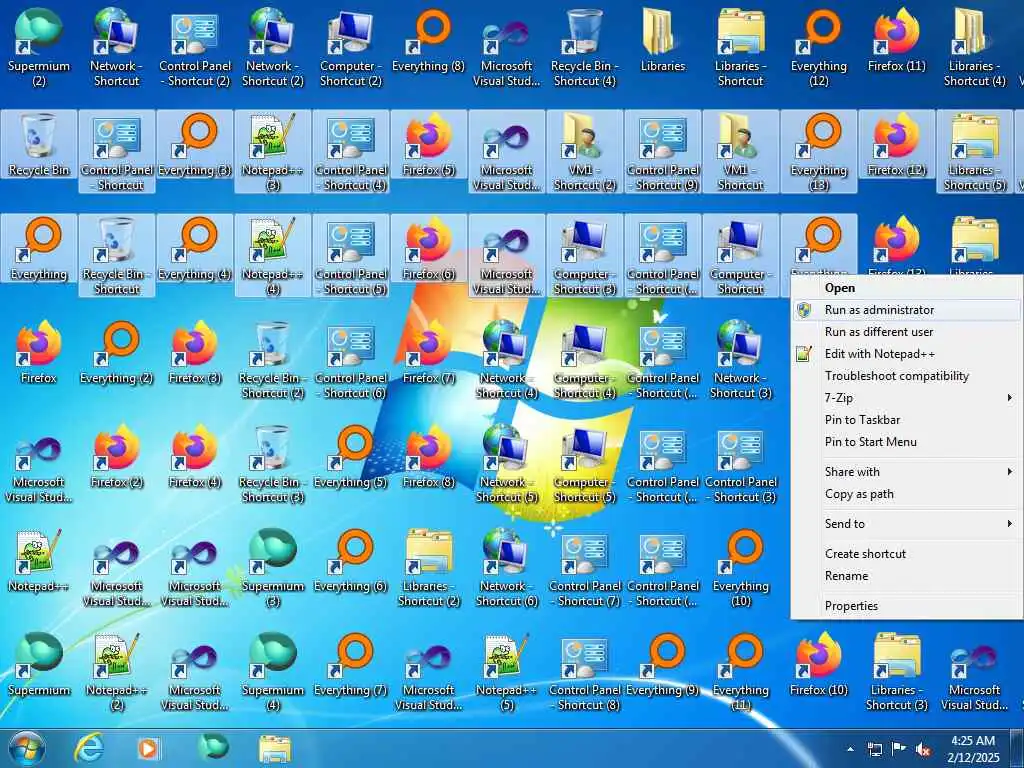Screen dimensions: 1024x768
Task: Select the Firefox (5) desktop shortcut
Action: pos(428,145)
